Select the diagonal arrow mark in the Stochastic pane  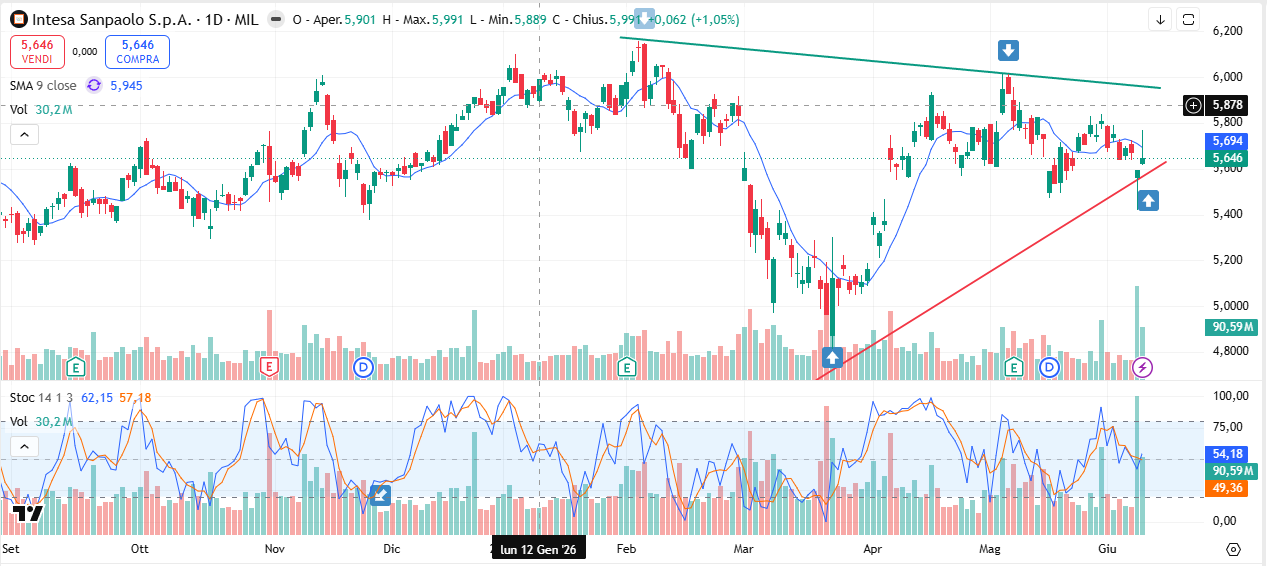coord(380,494)
